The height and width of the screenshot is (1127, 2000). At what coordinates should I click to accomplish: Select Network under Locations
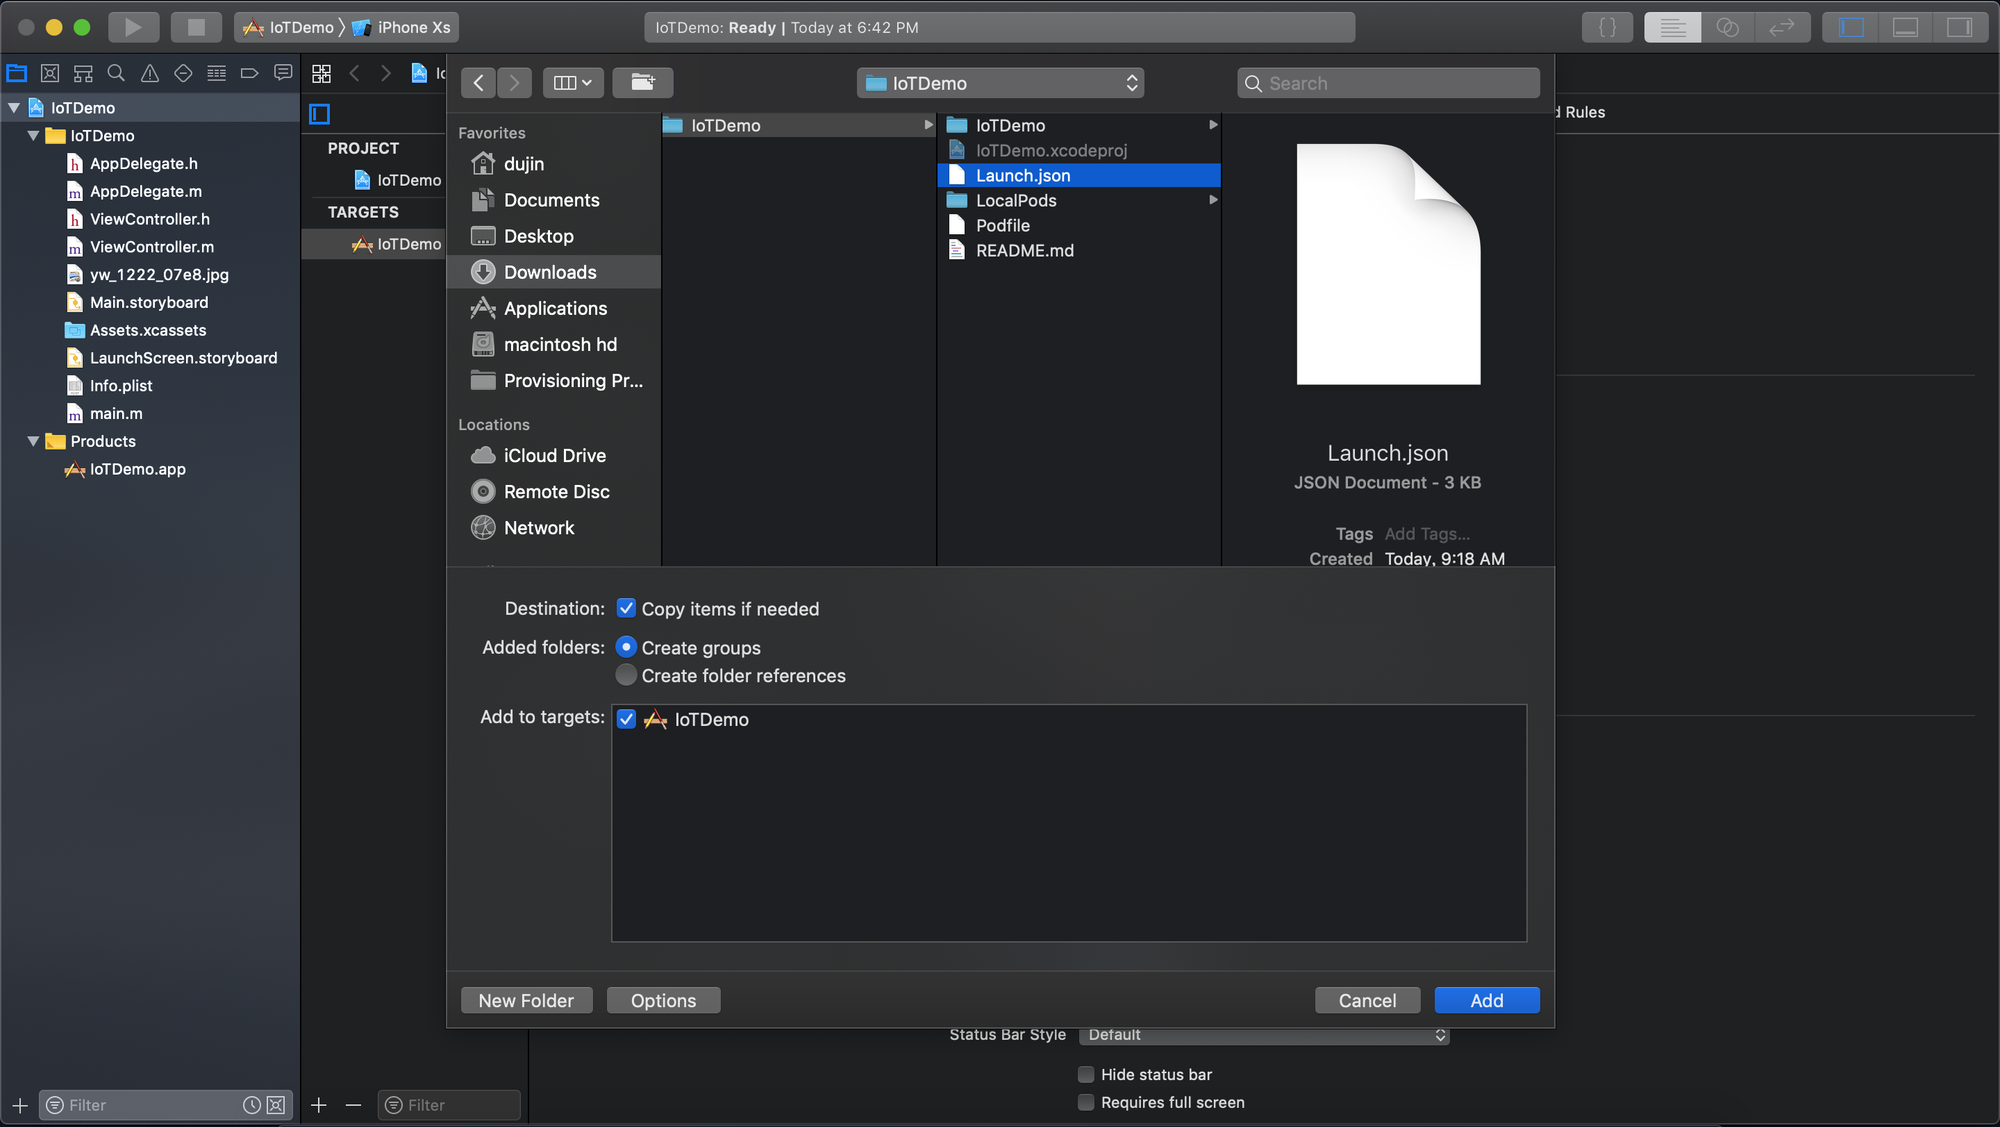click(x=554, y=527)
